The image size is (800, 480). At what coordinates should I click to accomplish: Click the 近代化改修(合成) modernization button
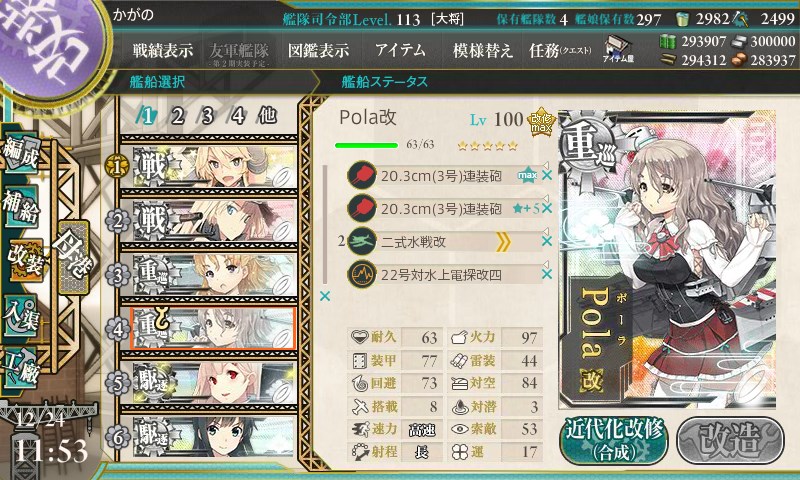click(x=614, y=440)
